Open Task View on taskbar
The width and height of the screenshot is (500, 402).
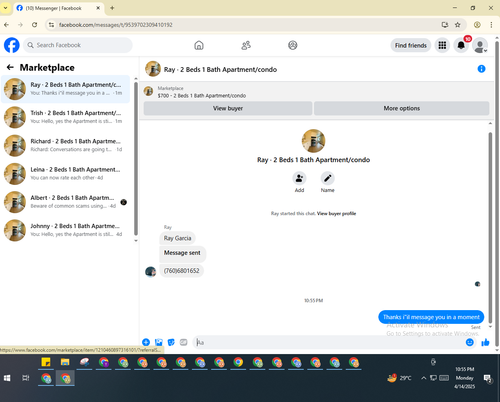tap(26, 378)
